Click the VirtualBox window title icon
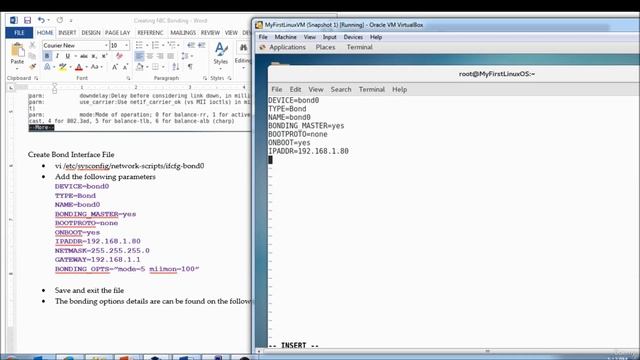 pos(259,25)
